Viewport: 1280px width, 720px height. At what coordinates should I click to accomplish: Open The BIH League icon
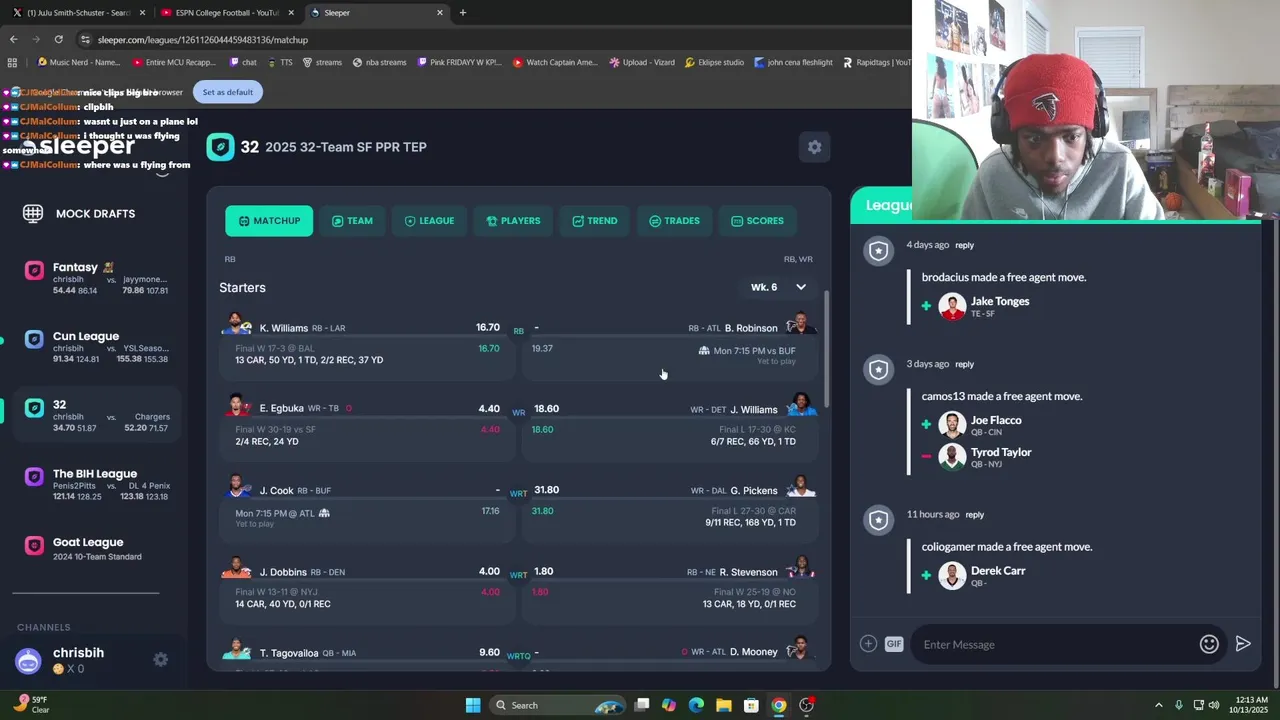click(x=34, y=477)
